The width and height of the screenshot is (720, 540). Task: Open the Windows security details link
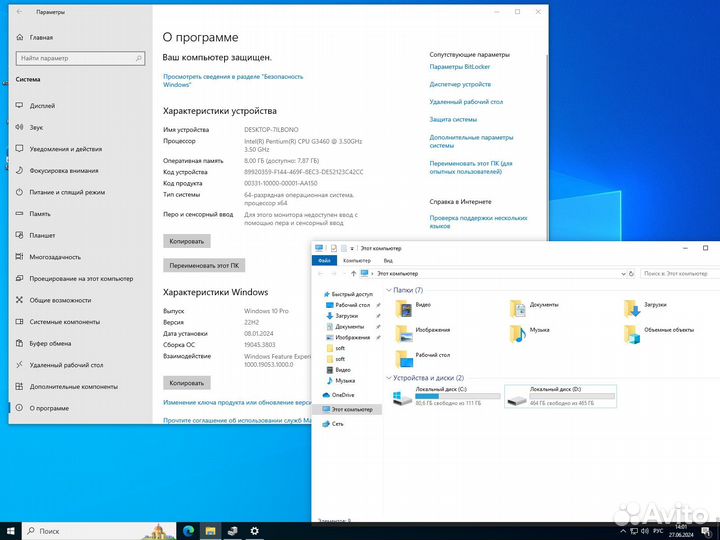click(233, 80)
